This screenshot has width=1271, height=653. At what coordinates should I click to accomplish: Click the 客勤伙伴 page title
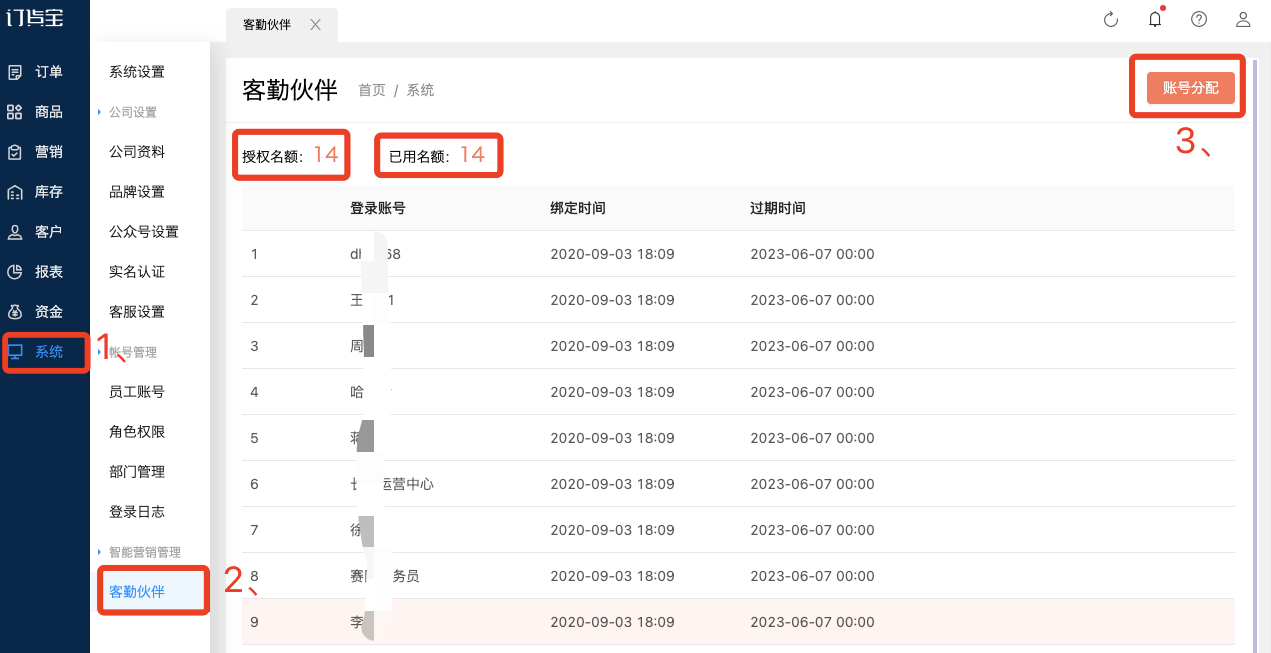pos(290,90)
